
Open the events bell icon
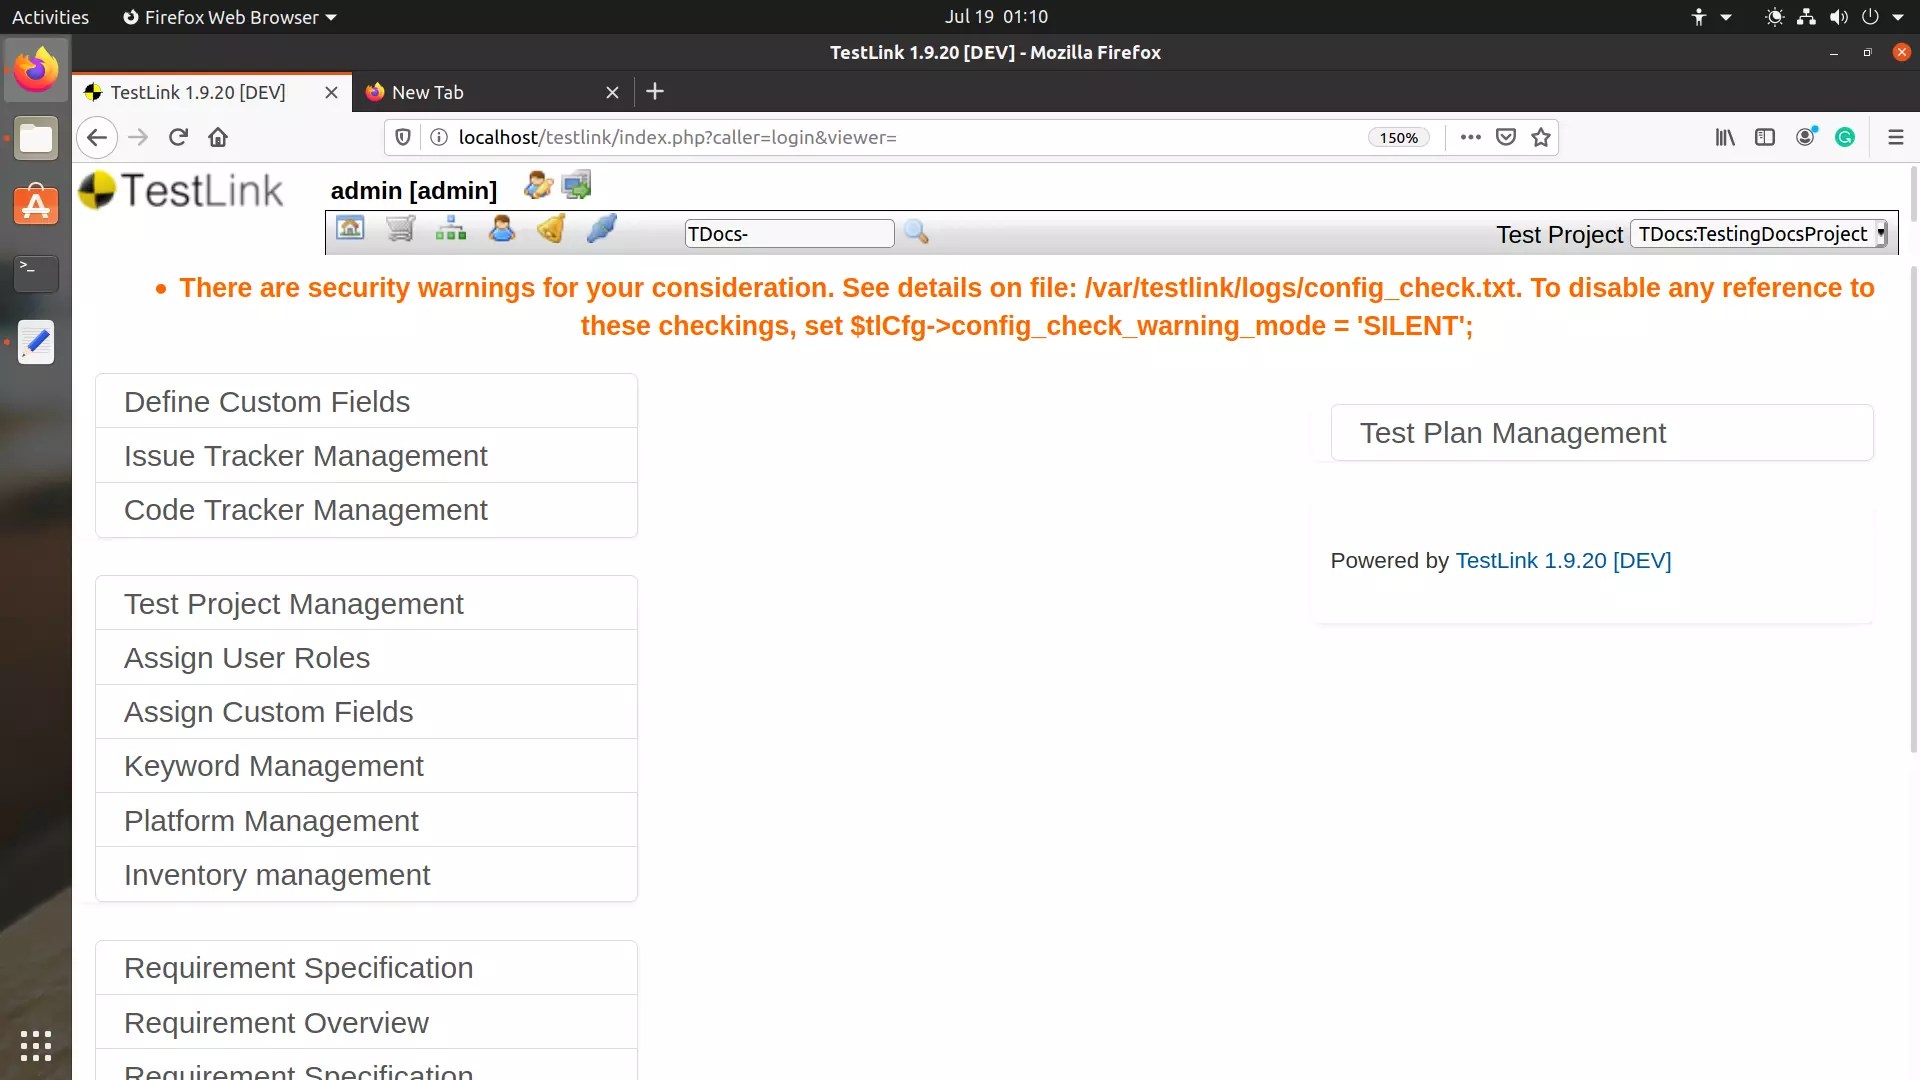point(550,228)
